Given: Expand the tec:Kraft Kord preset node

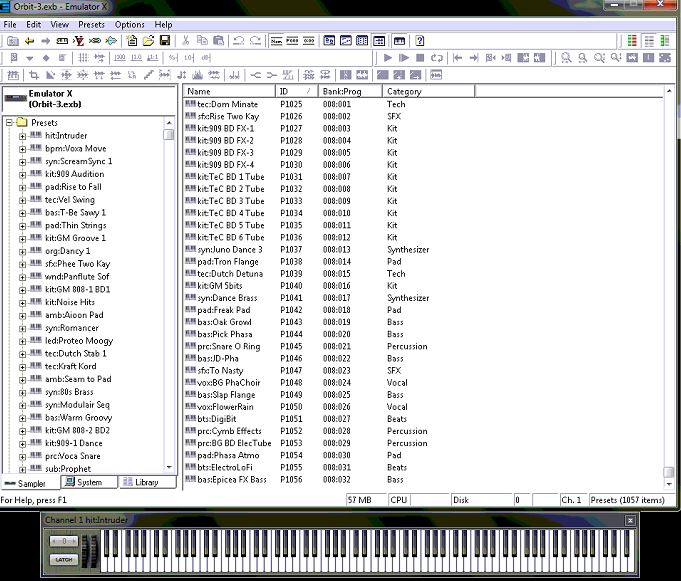Looking at the screenshot, I should tap(22, 367).
